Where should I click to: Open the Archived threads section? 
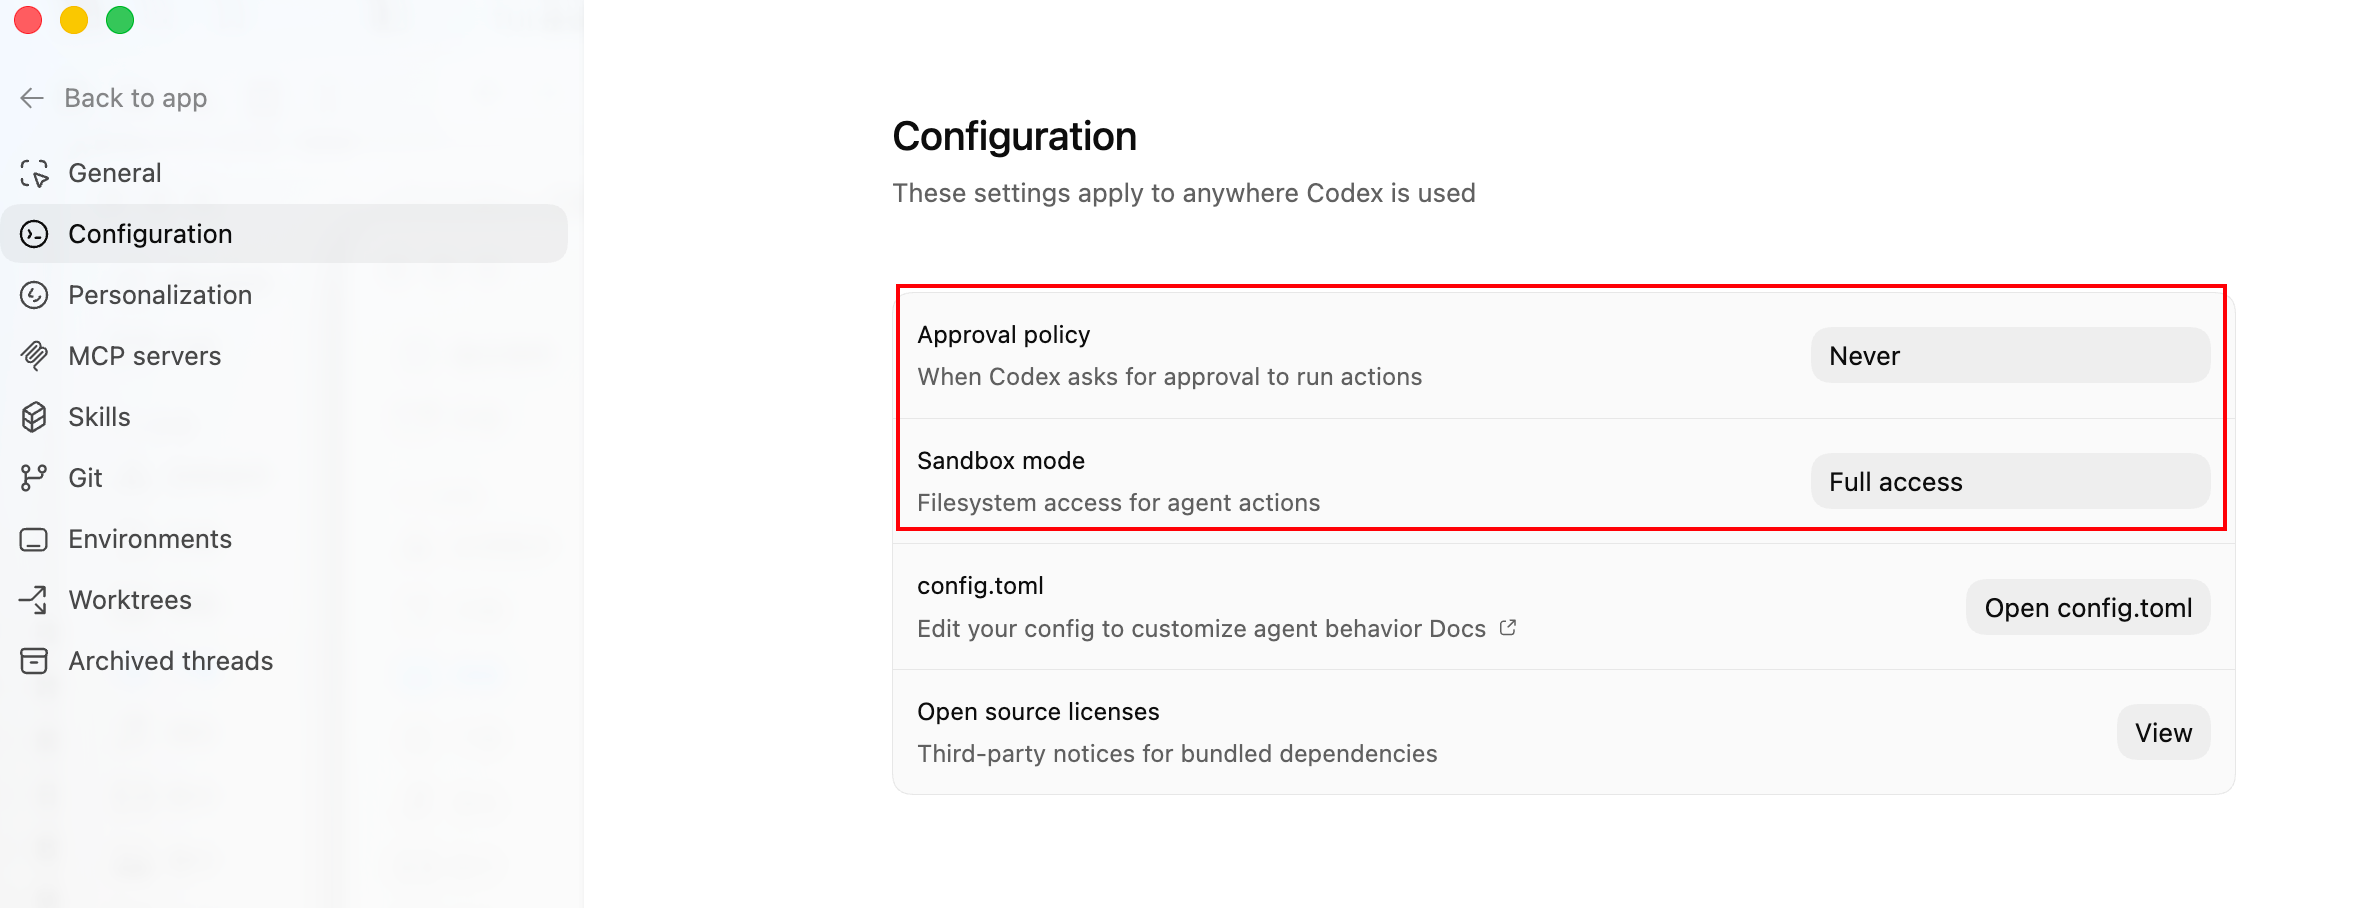(x=171, y=661)
